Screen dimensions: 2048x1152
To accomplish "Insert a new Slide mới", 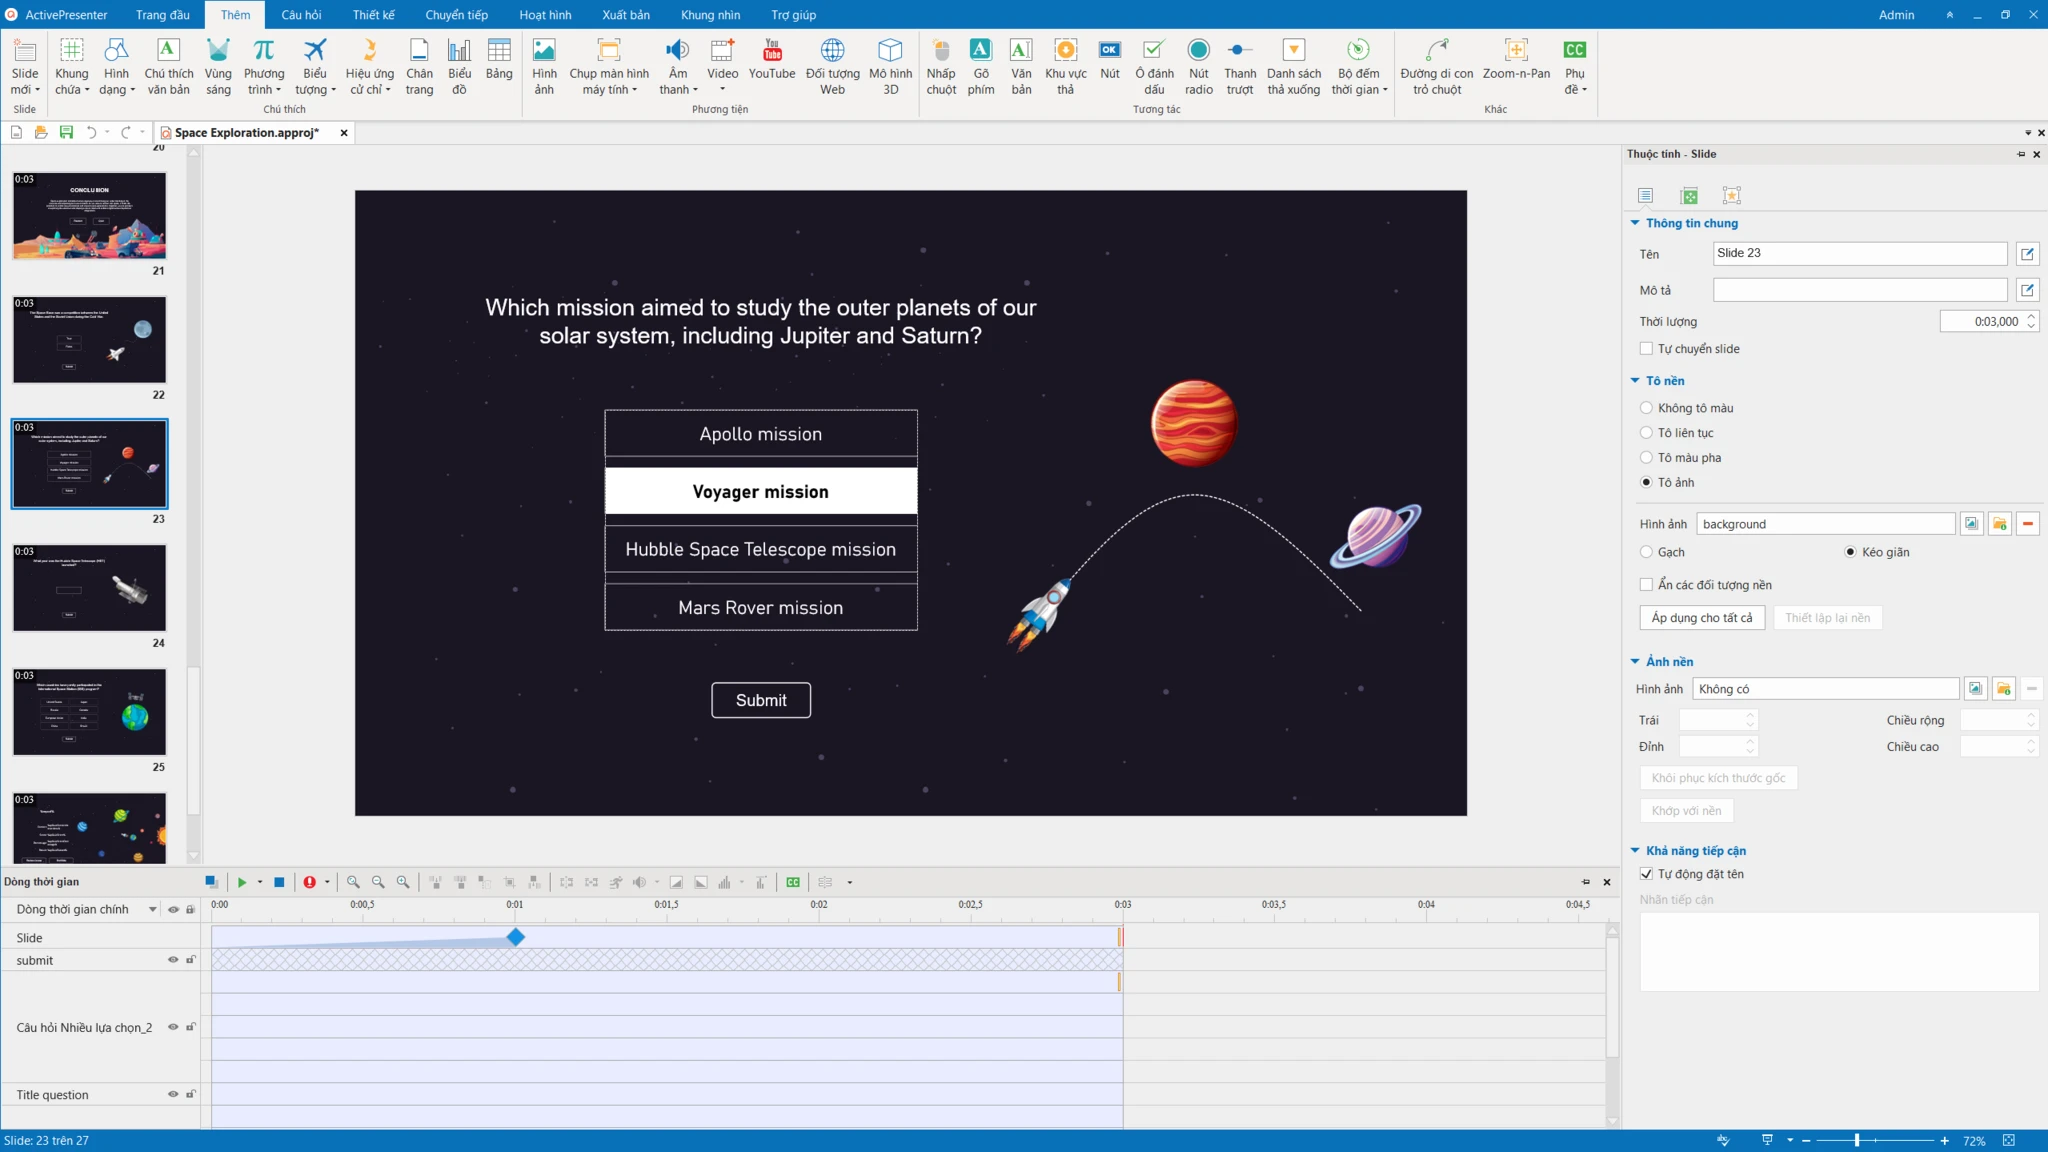I will click(25, 66).
